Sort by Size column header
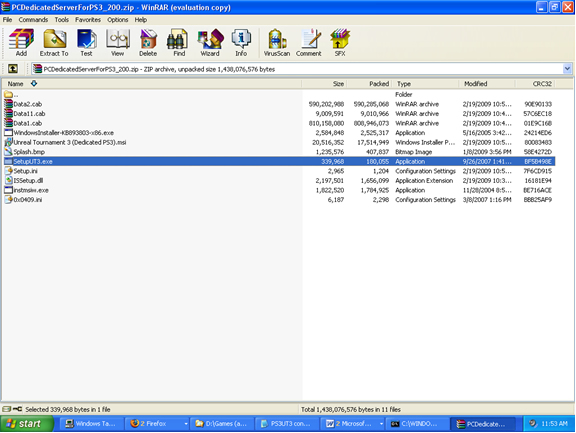576x433 pixels. tap(324, 84)
